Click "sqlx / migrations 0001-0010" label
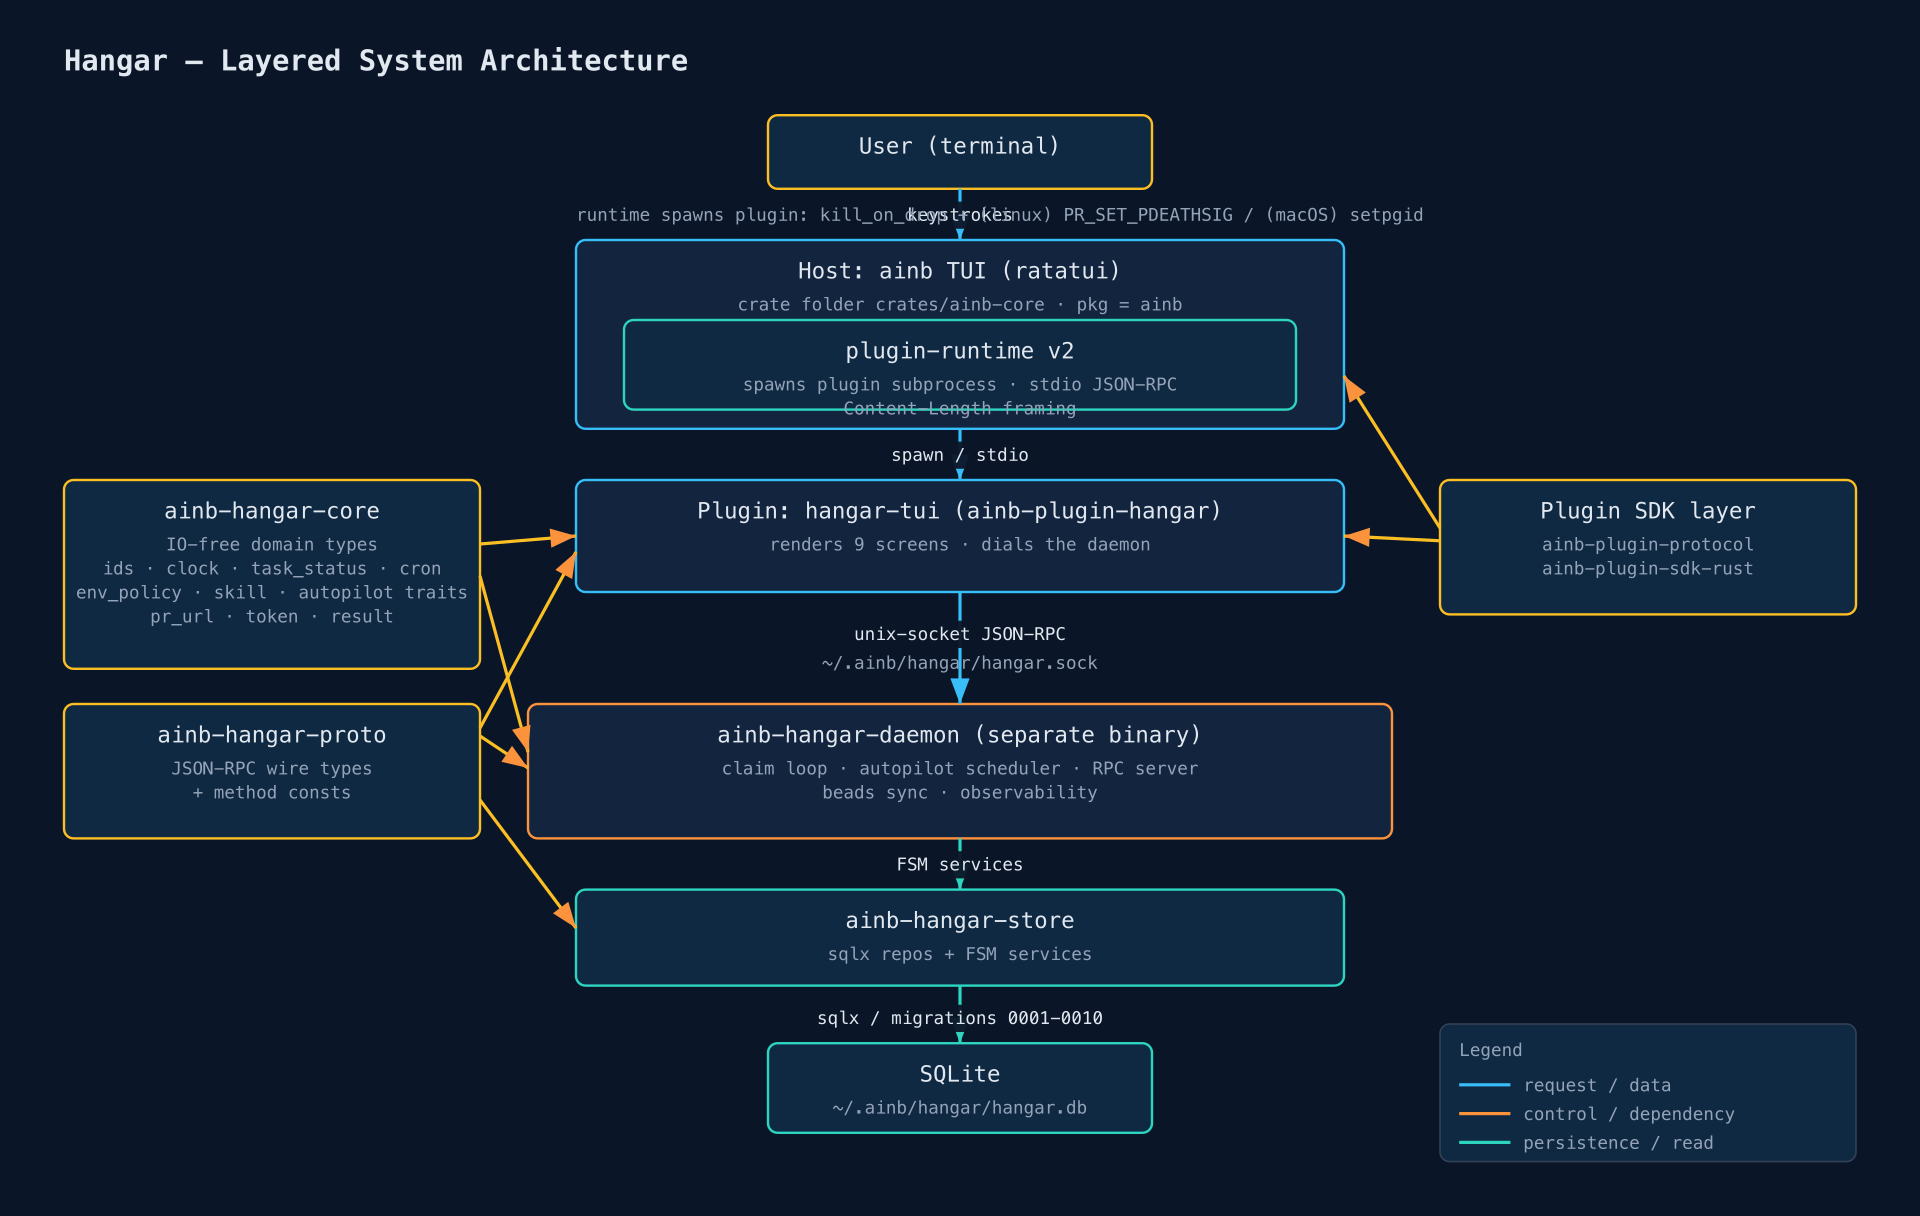The width and height of the screenshot is (1920, 1216). pyautogui.click(x=960, y=1019)
